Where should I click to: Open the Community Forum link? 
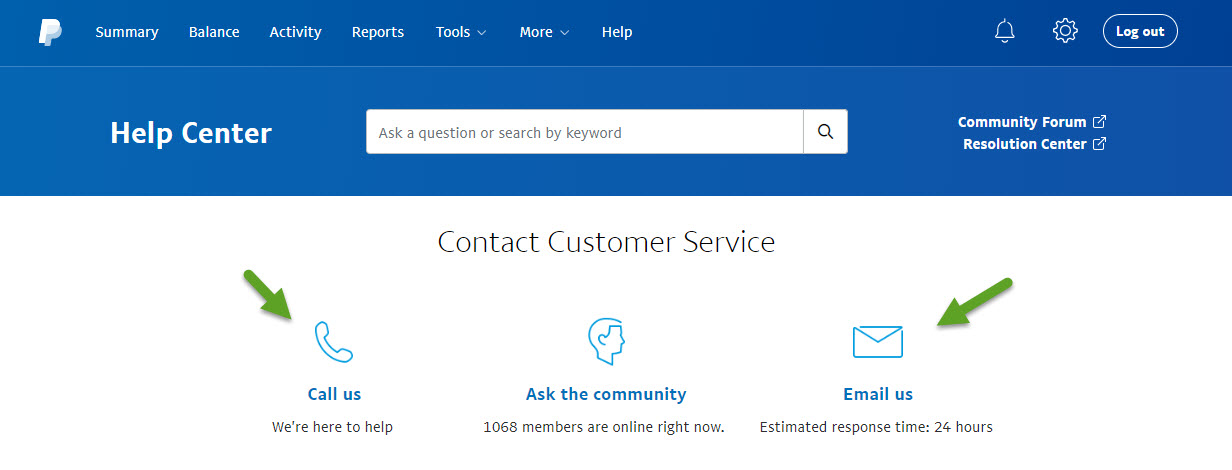(x=1022, y=122)
